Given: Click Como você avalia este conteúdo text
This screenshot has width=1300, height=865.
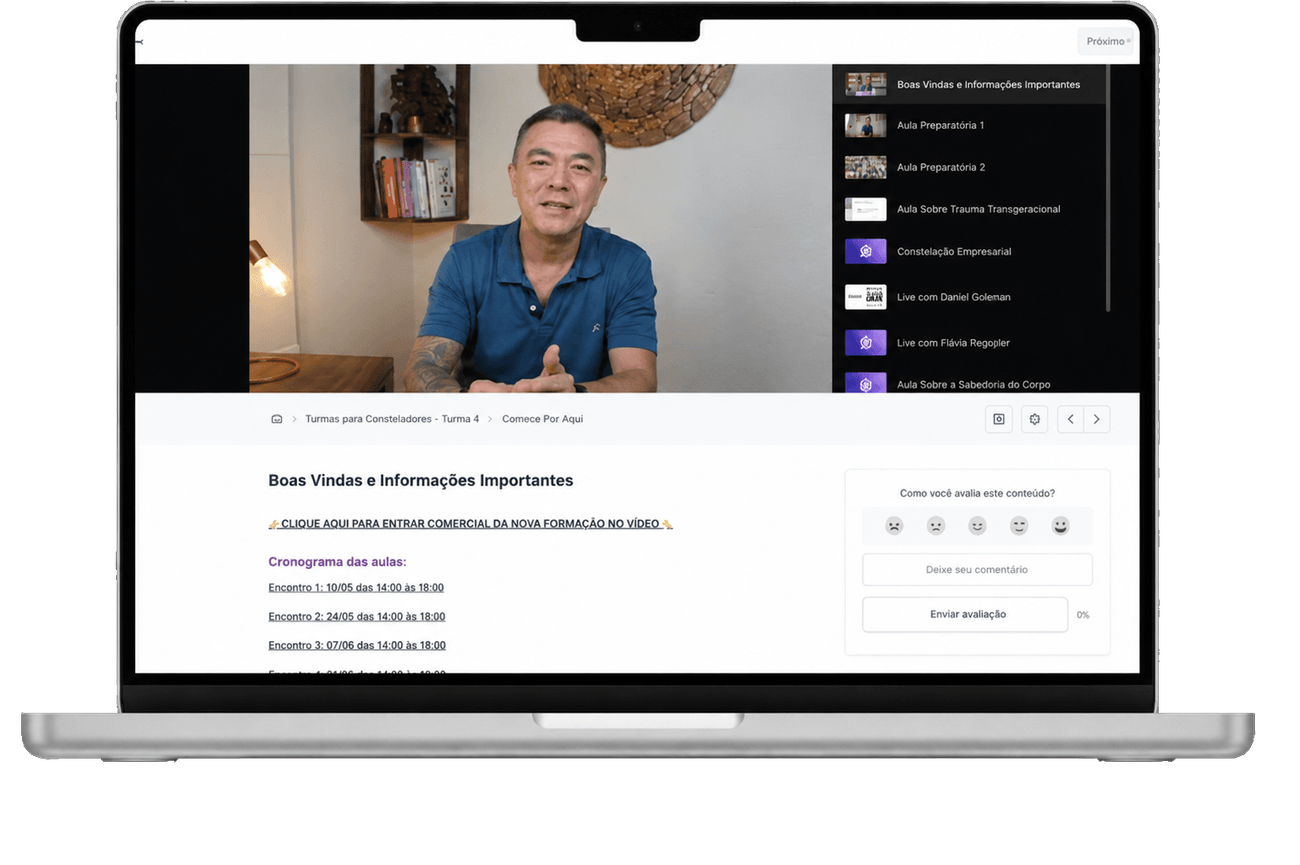Looking at the screenshot, I should (977, 493).
